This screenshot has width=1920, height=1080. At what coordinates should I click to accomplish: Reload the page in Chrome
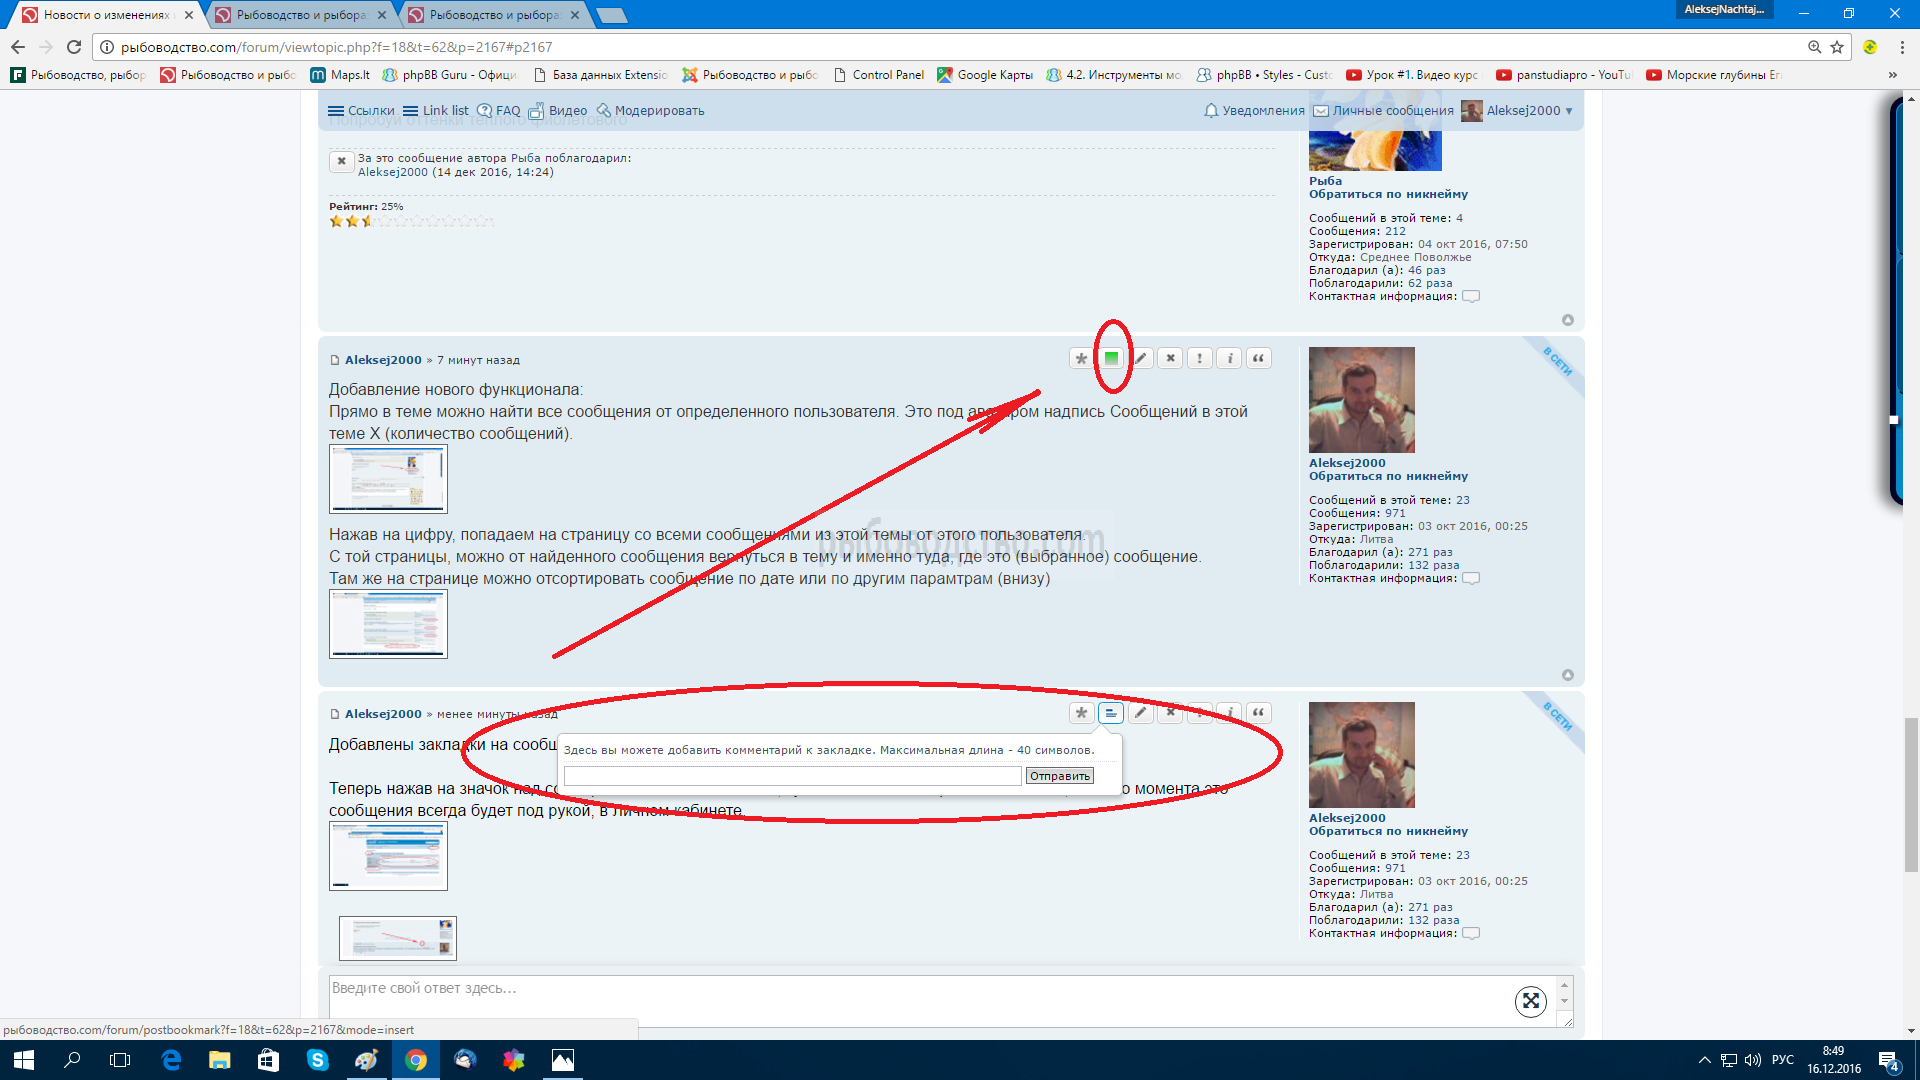74,47
